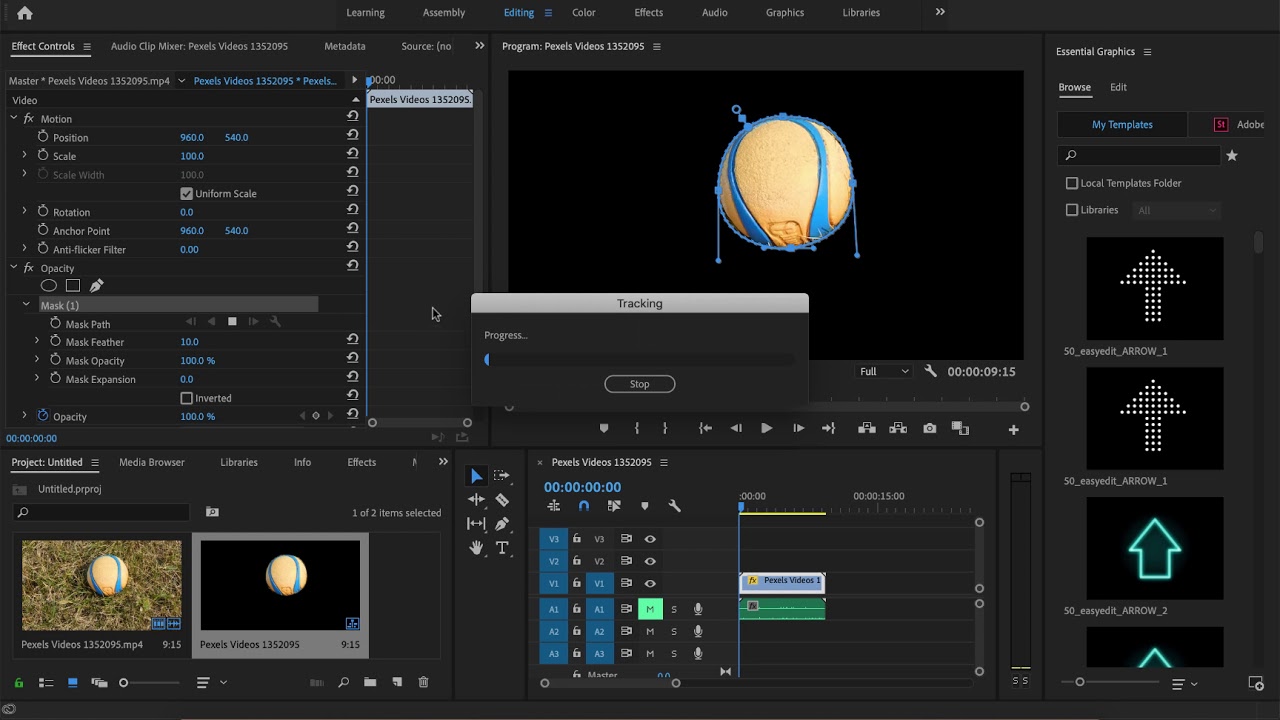Go to the Home screen icon
1280x720 pixels.
25,13
